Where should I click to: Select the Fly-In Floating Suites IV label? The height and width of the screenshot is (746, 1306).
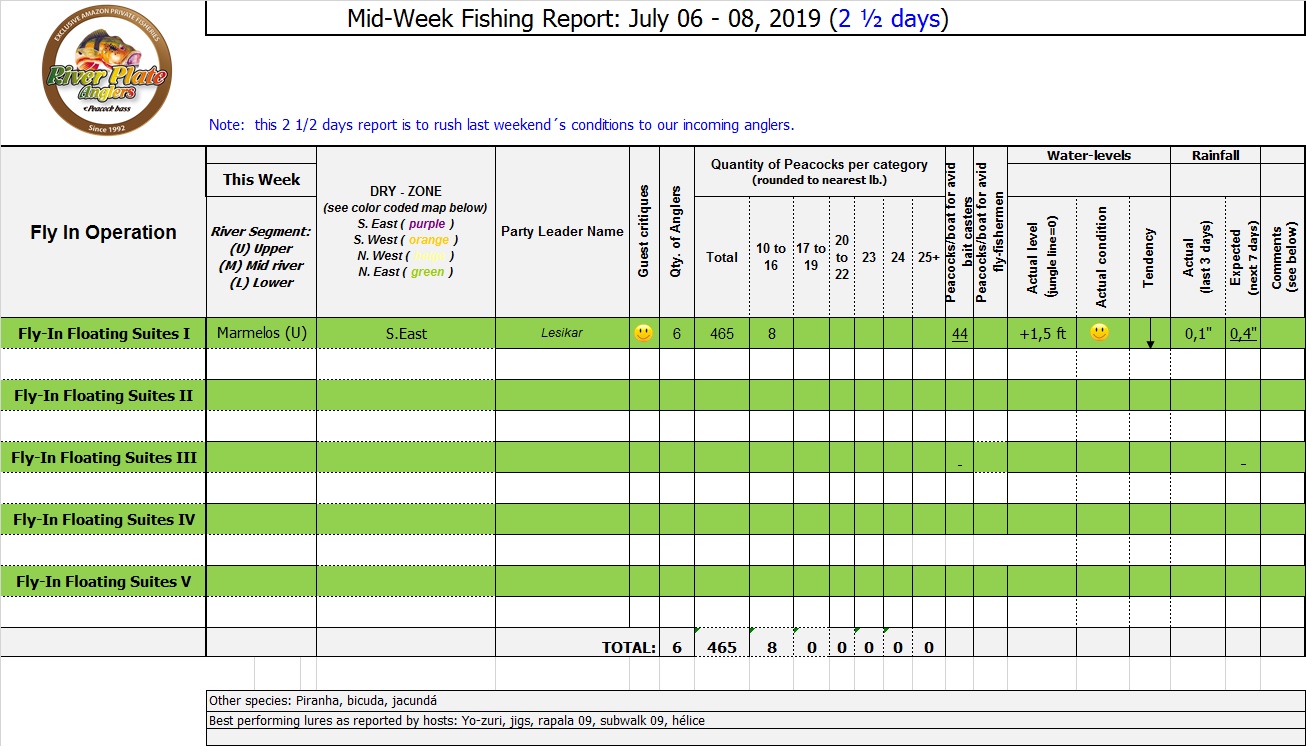(103, 520)
